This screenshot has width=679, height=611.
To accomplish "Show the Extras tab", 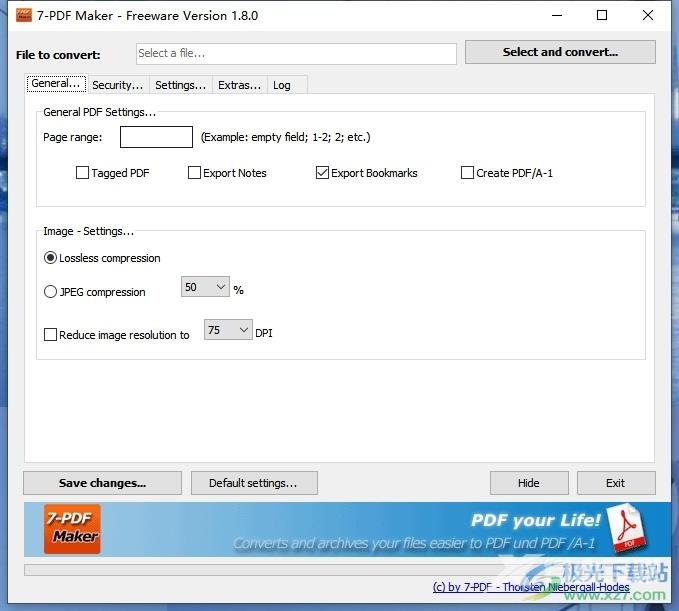I will point(239,85).
